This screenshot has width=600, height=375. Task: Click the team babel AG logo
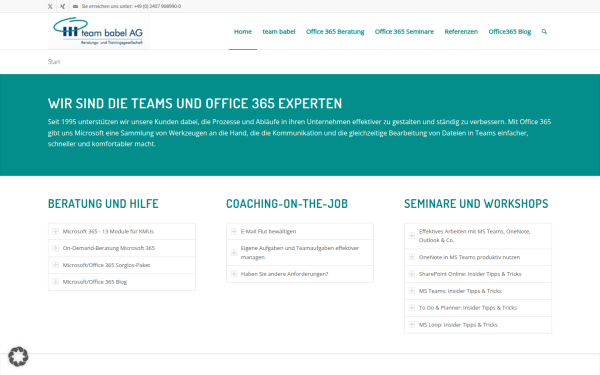[99, 32]
